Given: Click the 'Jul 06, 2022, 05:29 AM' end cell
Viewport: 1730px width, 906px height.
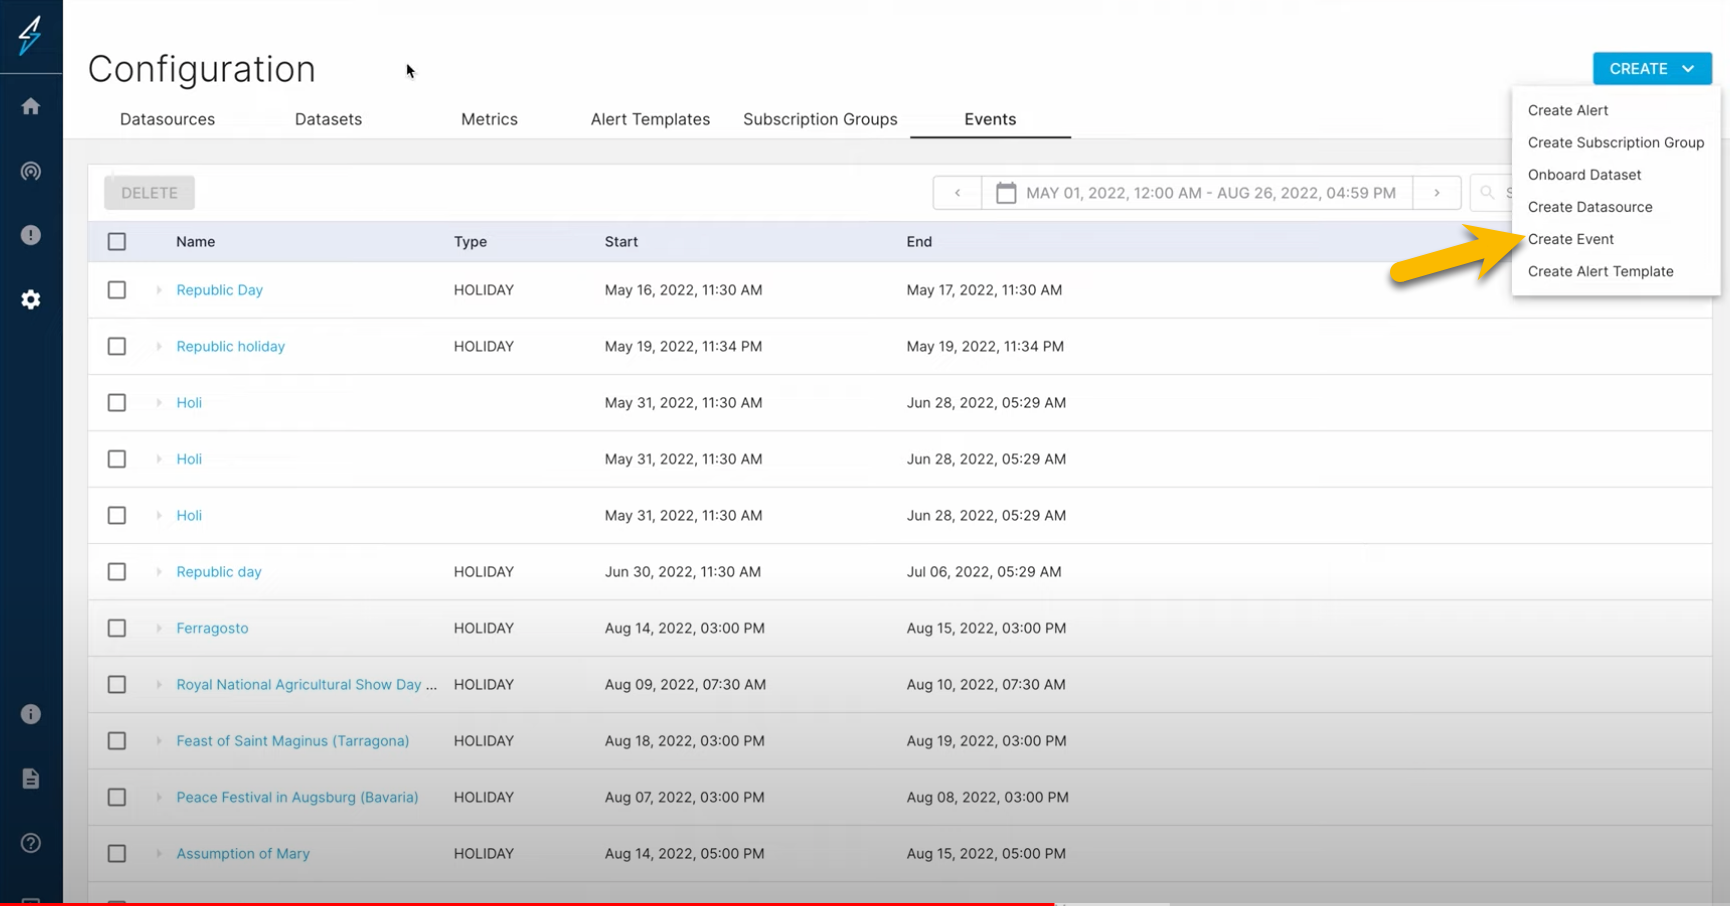Looking at the screenshot, I should tap(984, 572).
